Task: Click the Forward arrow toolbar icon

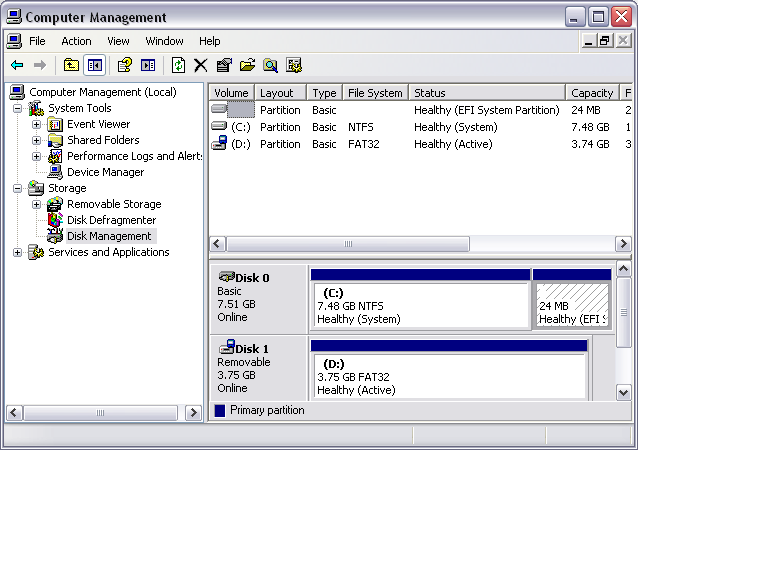Action: 40,65
